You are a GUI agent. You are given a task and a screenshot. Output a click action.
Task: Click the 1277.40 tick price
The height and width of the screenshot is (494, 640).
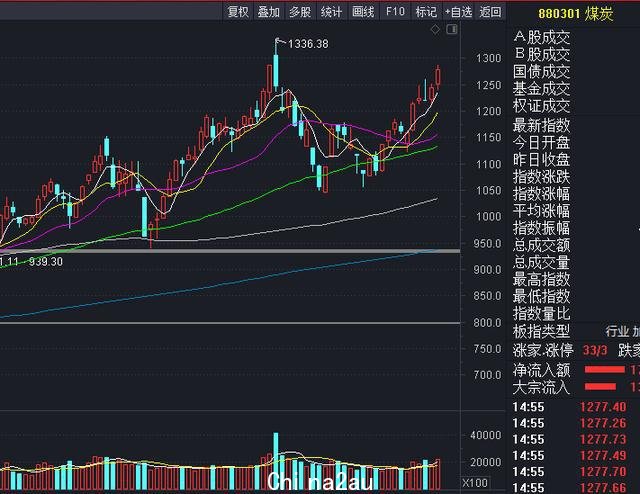[603, 407]
